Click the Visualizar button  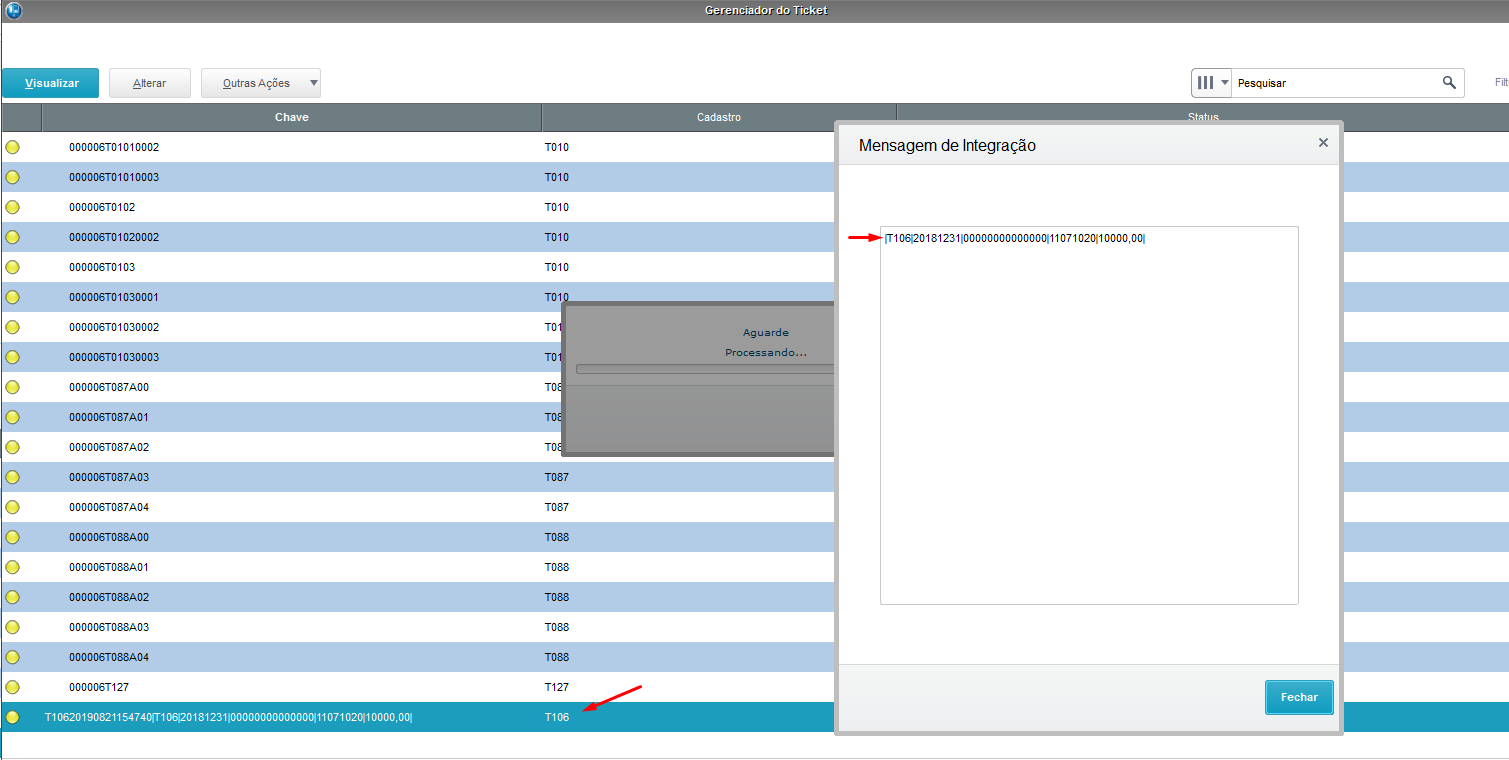[x=50, y=83]
